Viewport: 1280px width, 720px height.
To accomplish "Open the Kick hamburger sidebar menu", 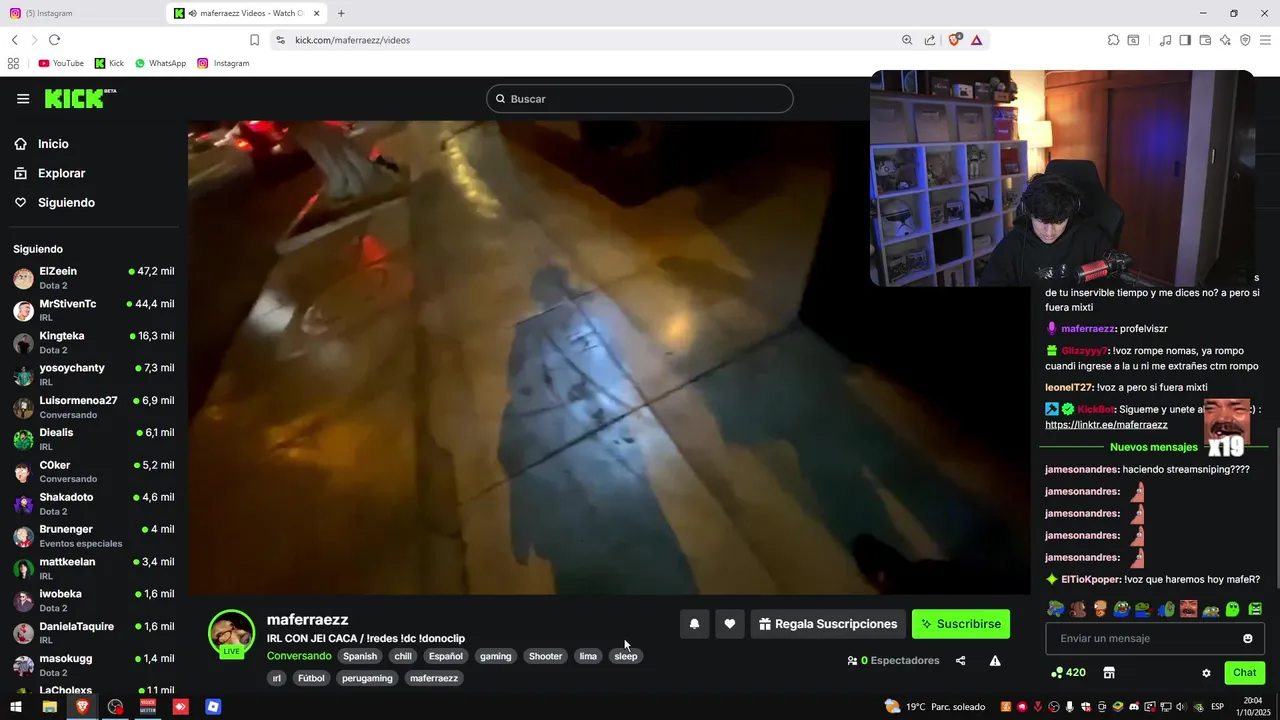I will click(23, 99).
